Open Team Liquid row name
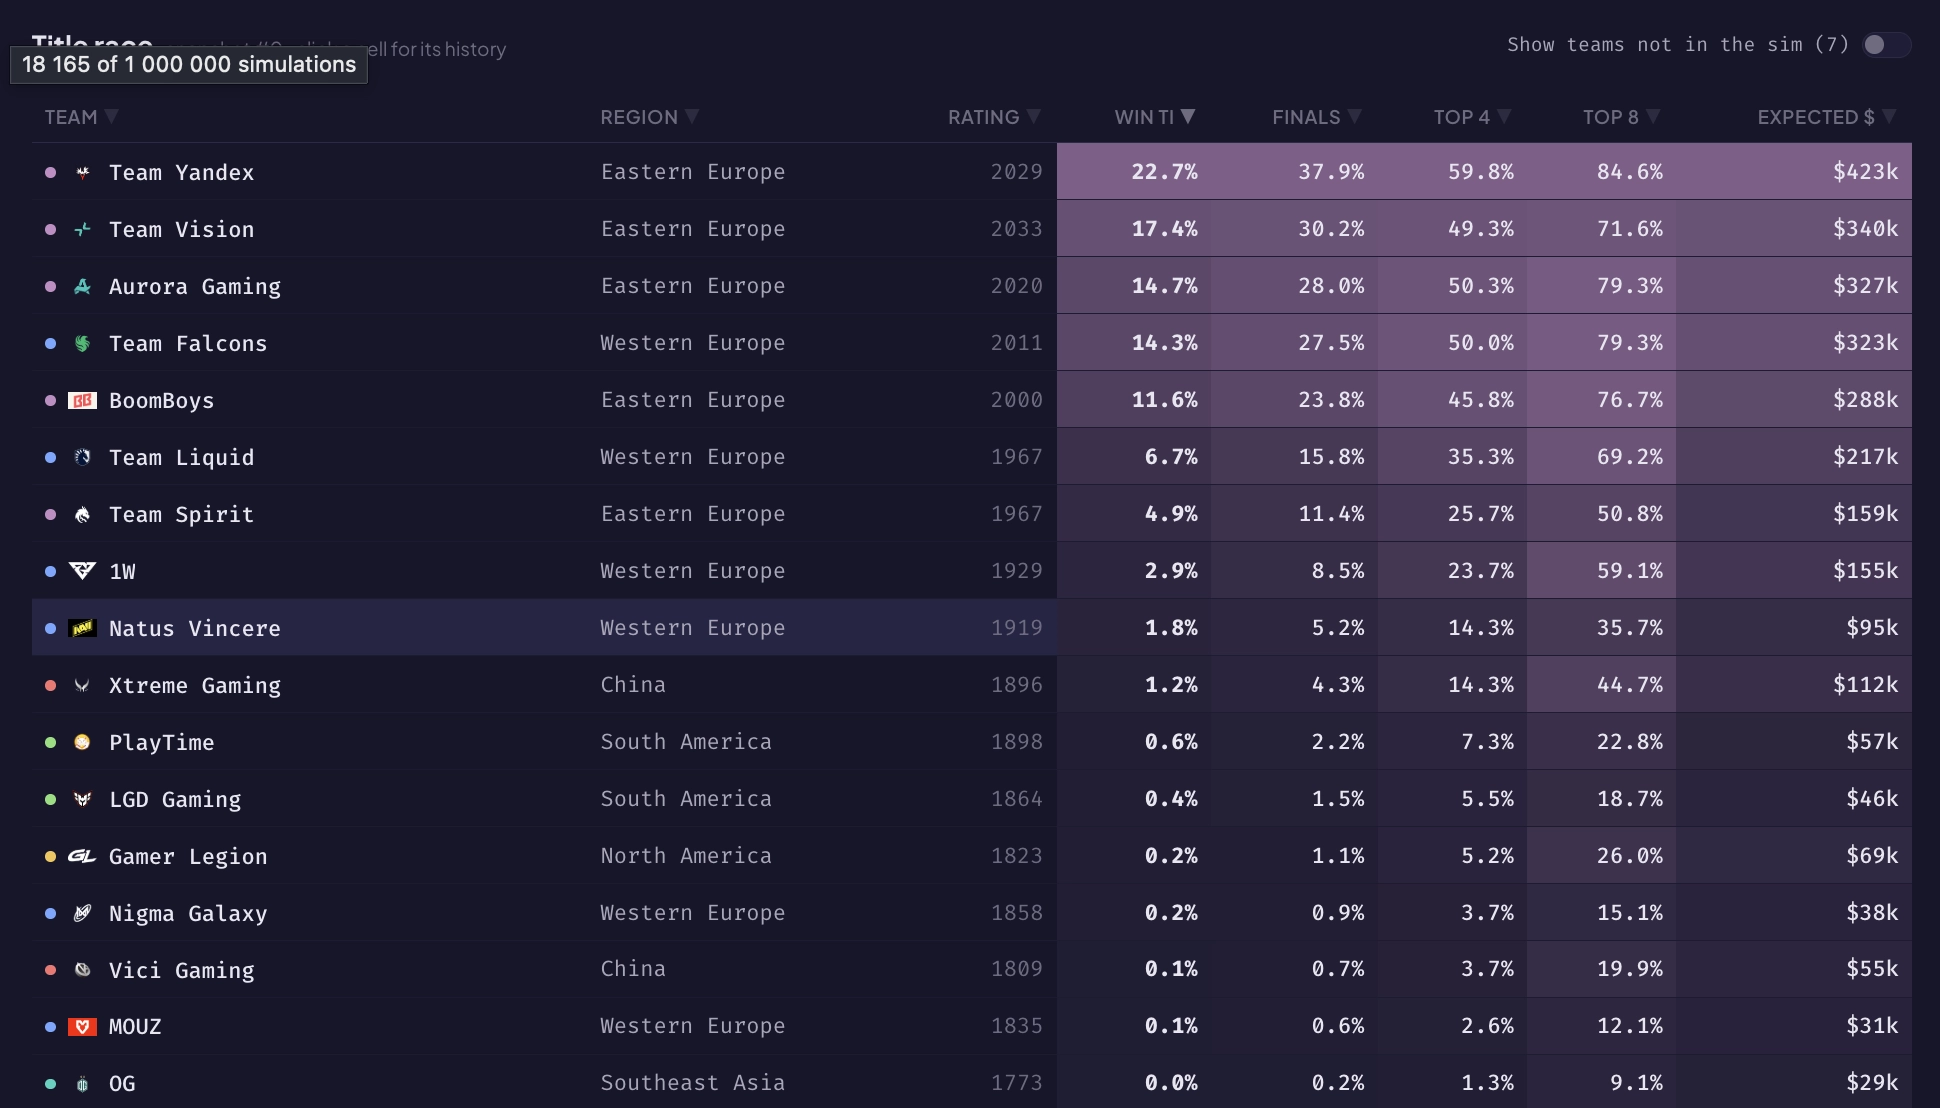Viewport: 1940px width, 1108px height. [182, 458]
